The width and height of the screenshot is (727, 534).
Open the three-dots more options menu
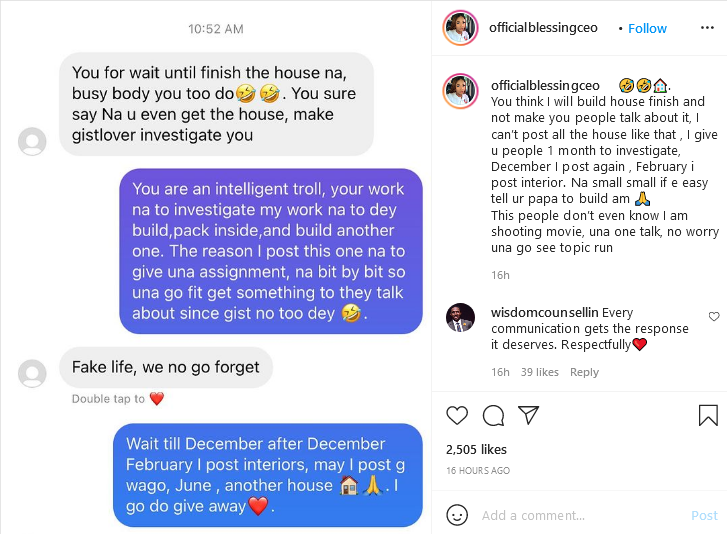click(x=707, y=28)
